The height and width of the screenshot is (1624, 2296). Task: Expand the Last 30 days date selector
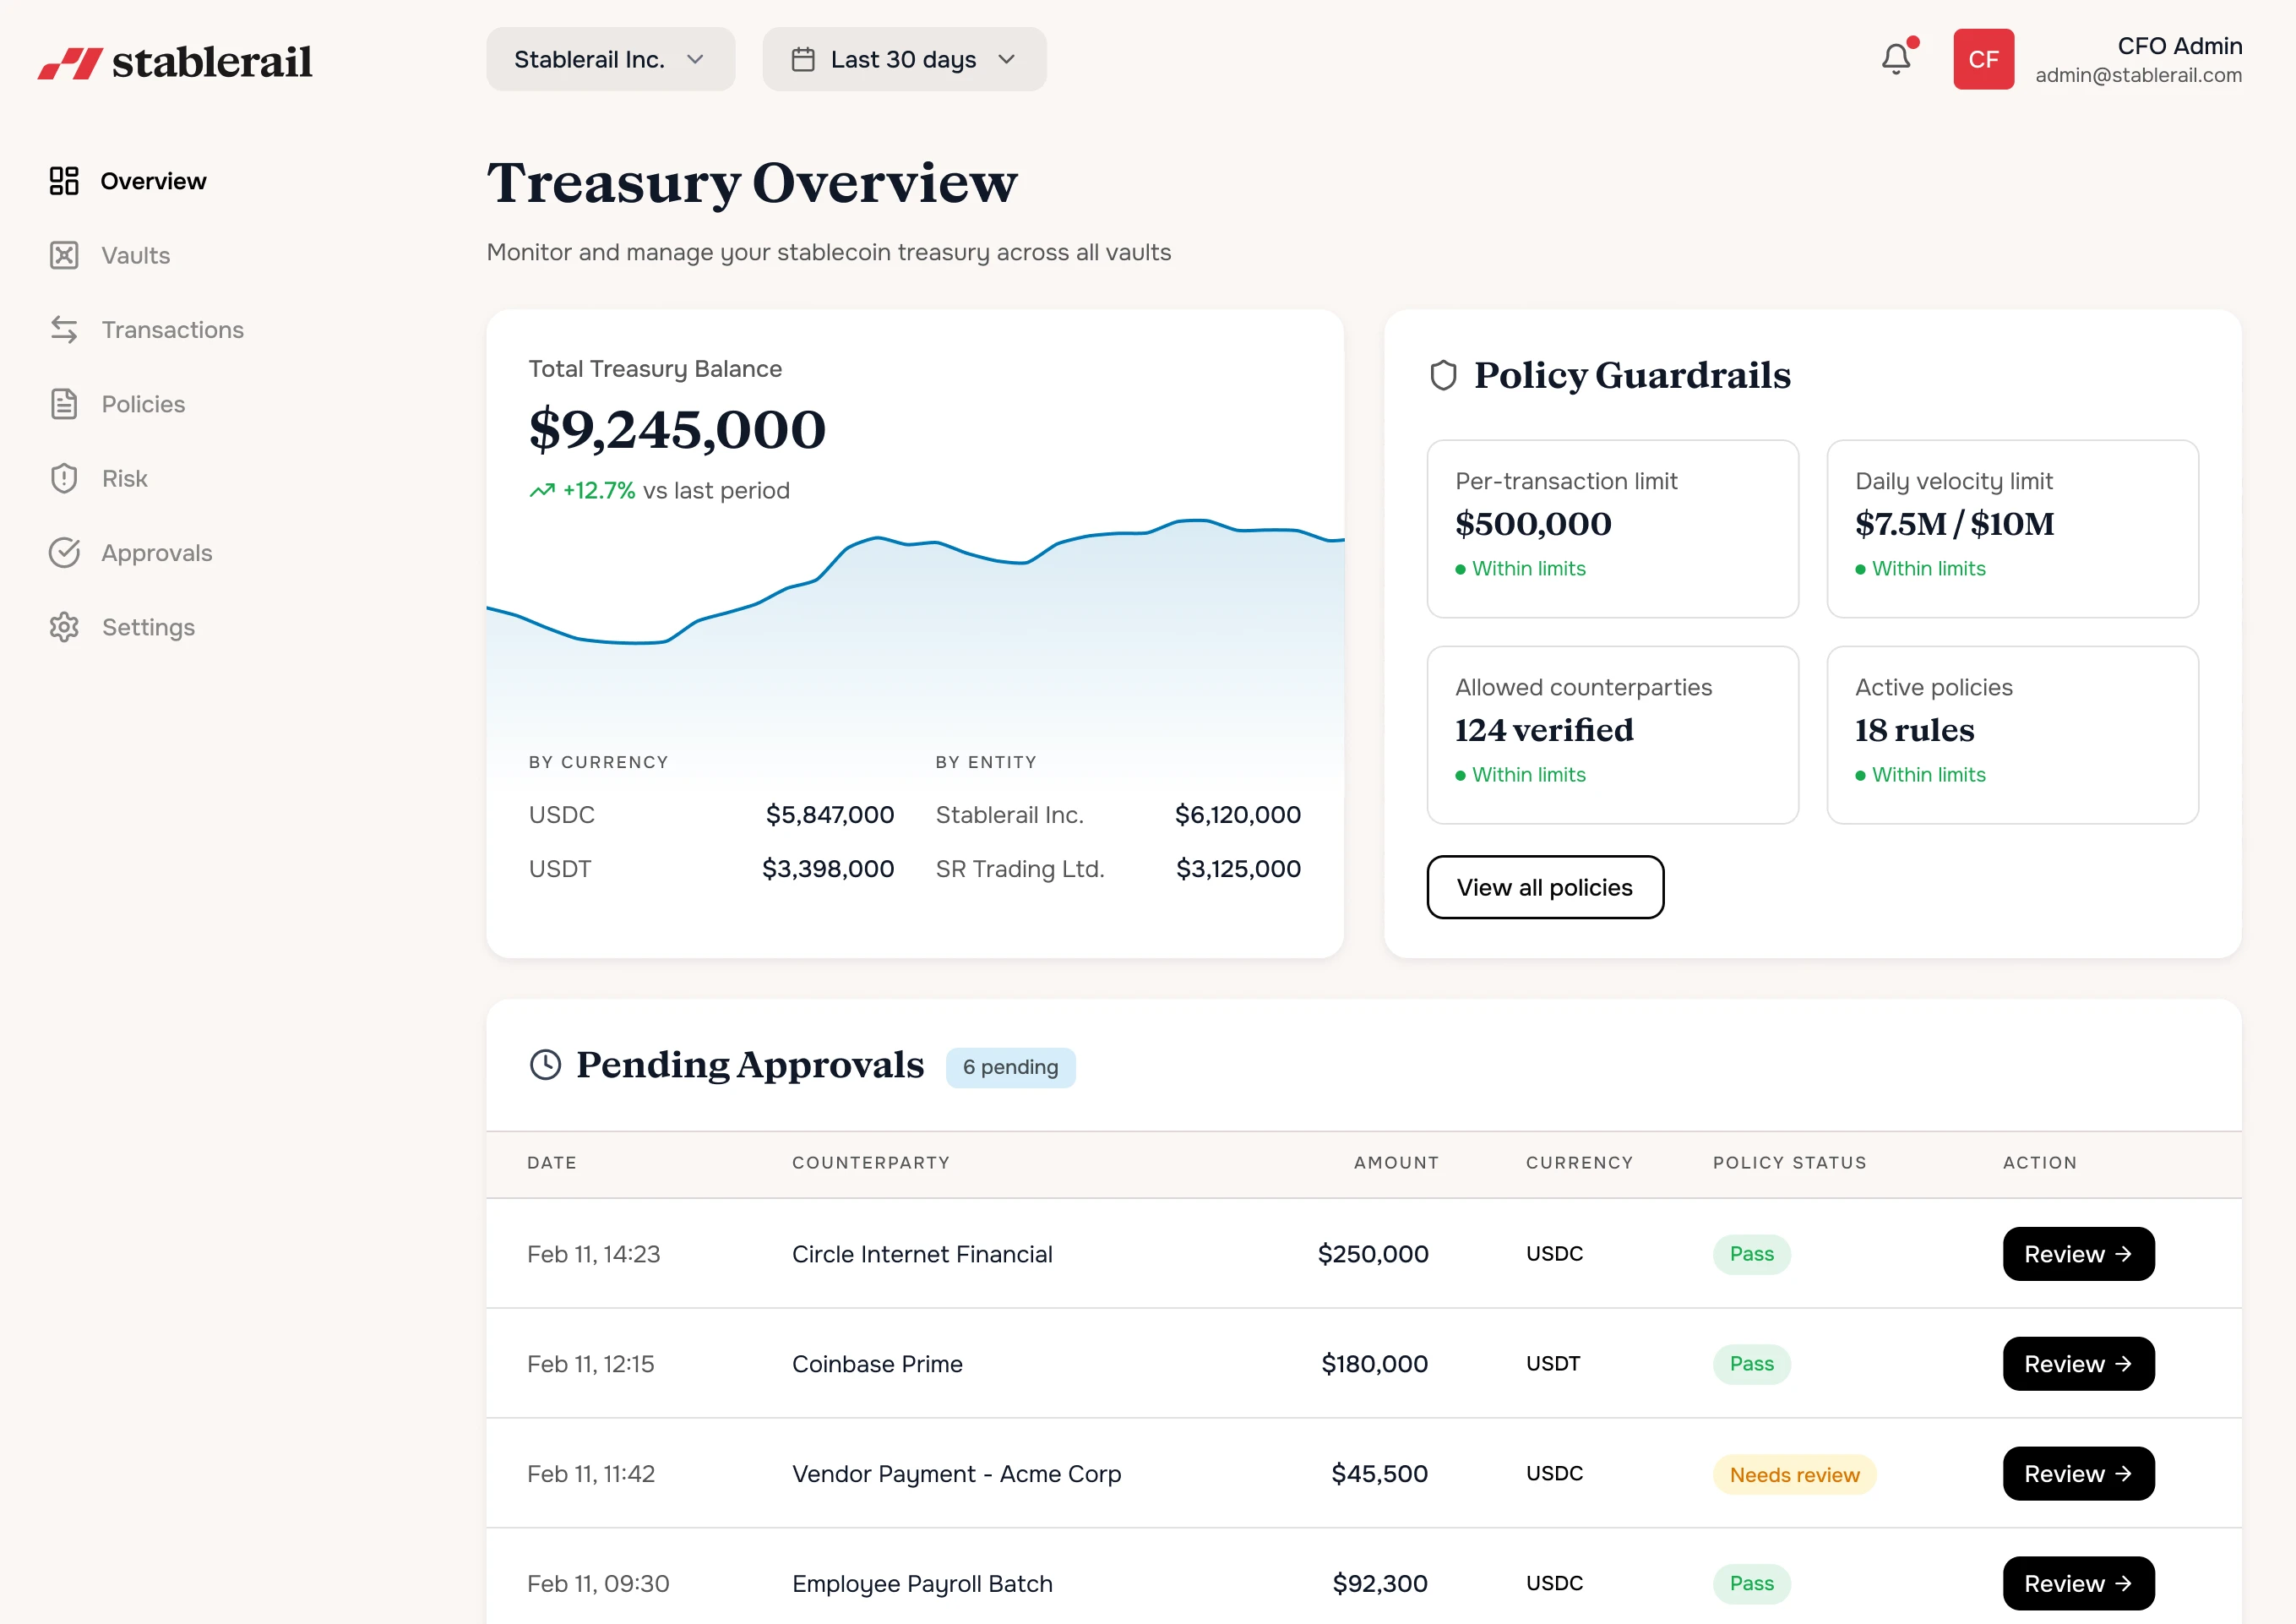[x=904, y=59]
